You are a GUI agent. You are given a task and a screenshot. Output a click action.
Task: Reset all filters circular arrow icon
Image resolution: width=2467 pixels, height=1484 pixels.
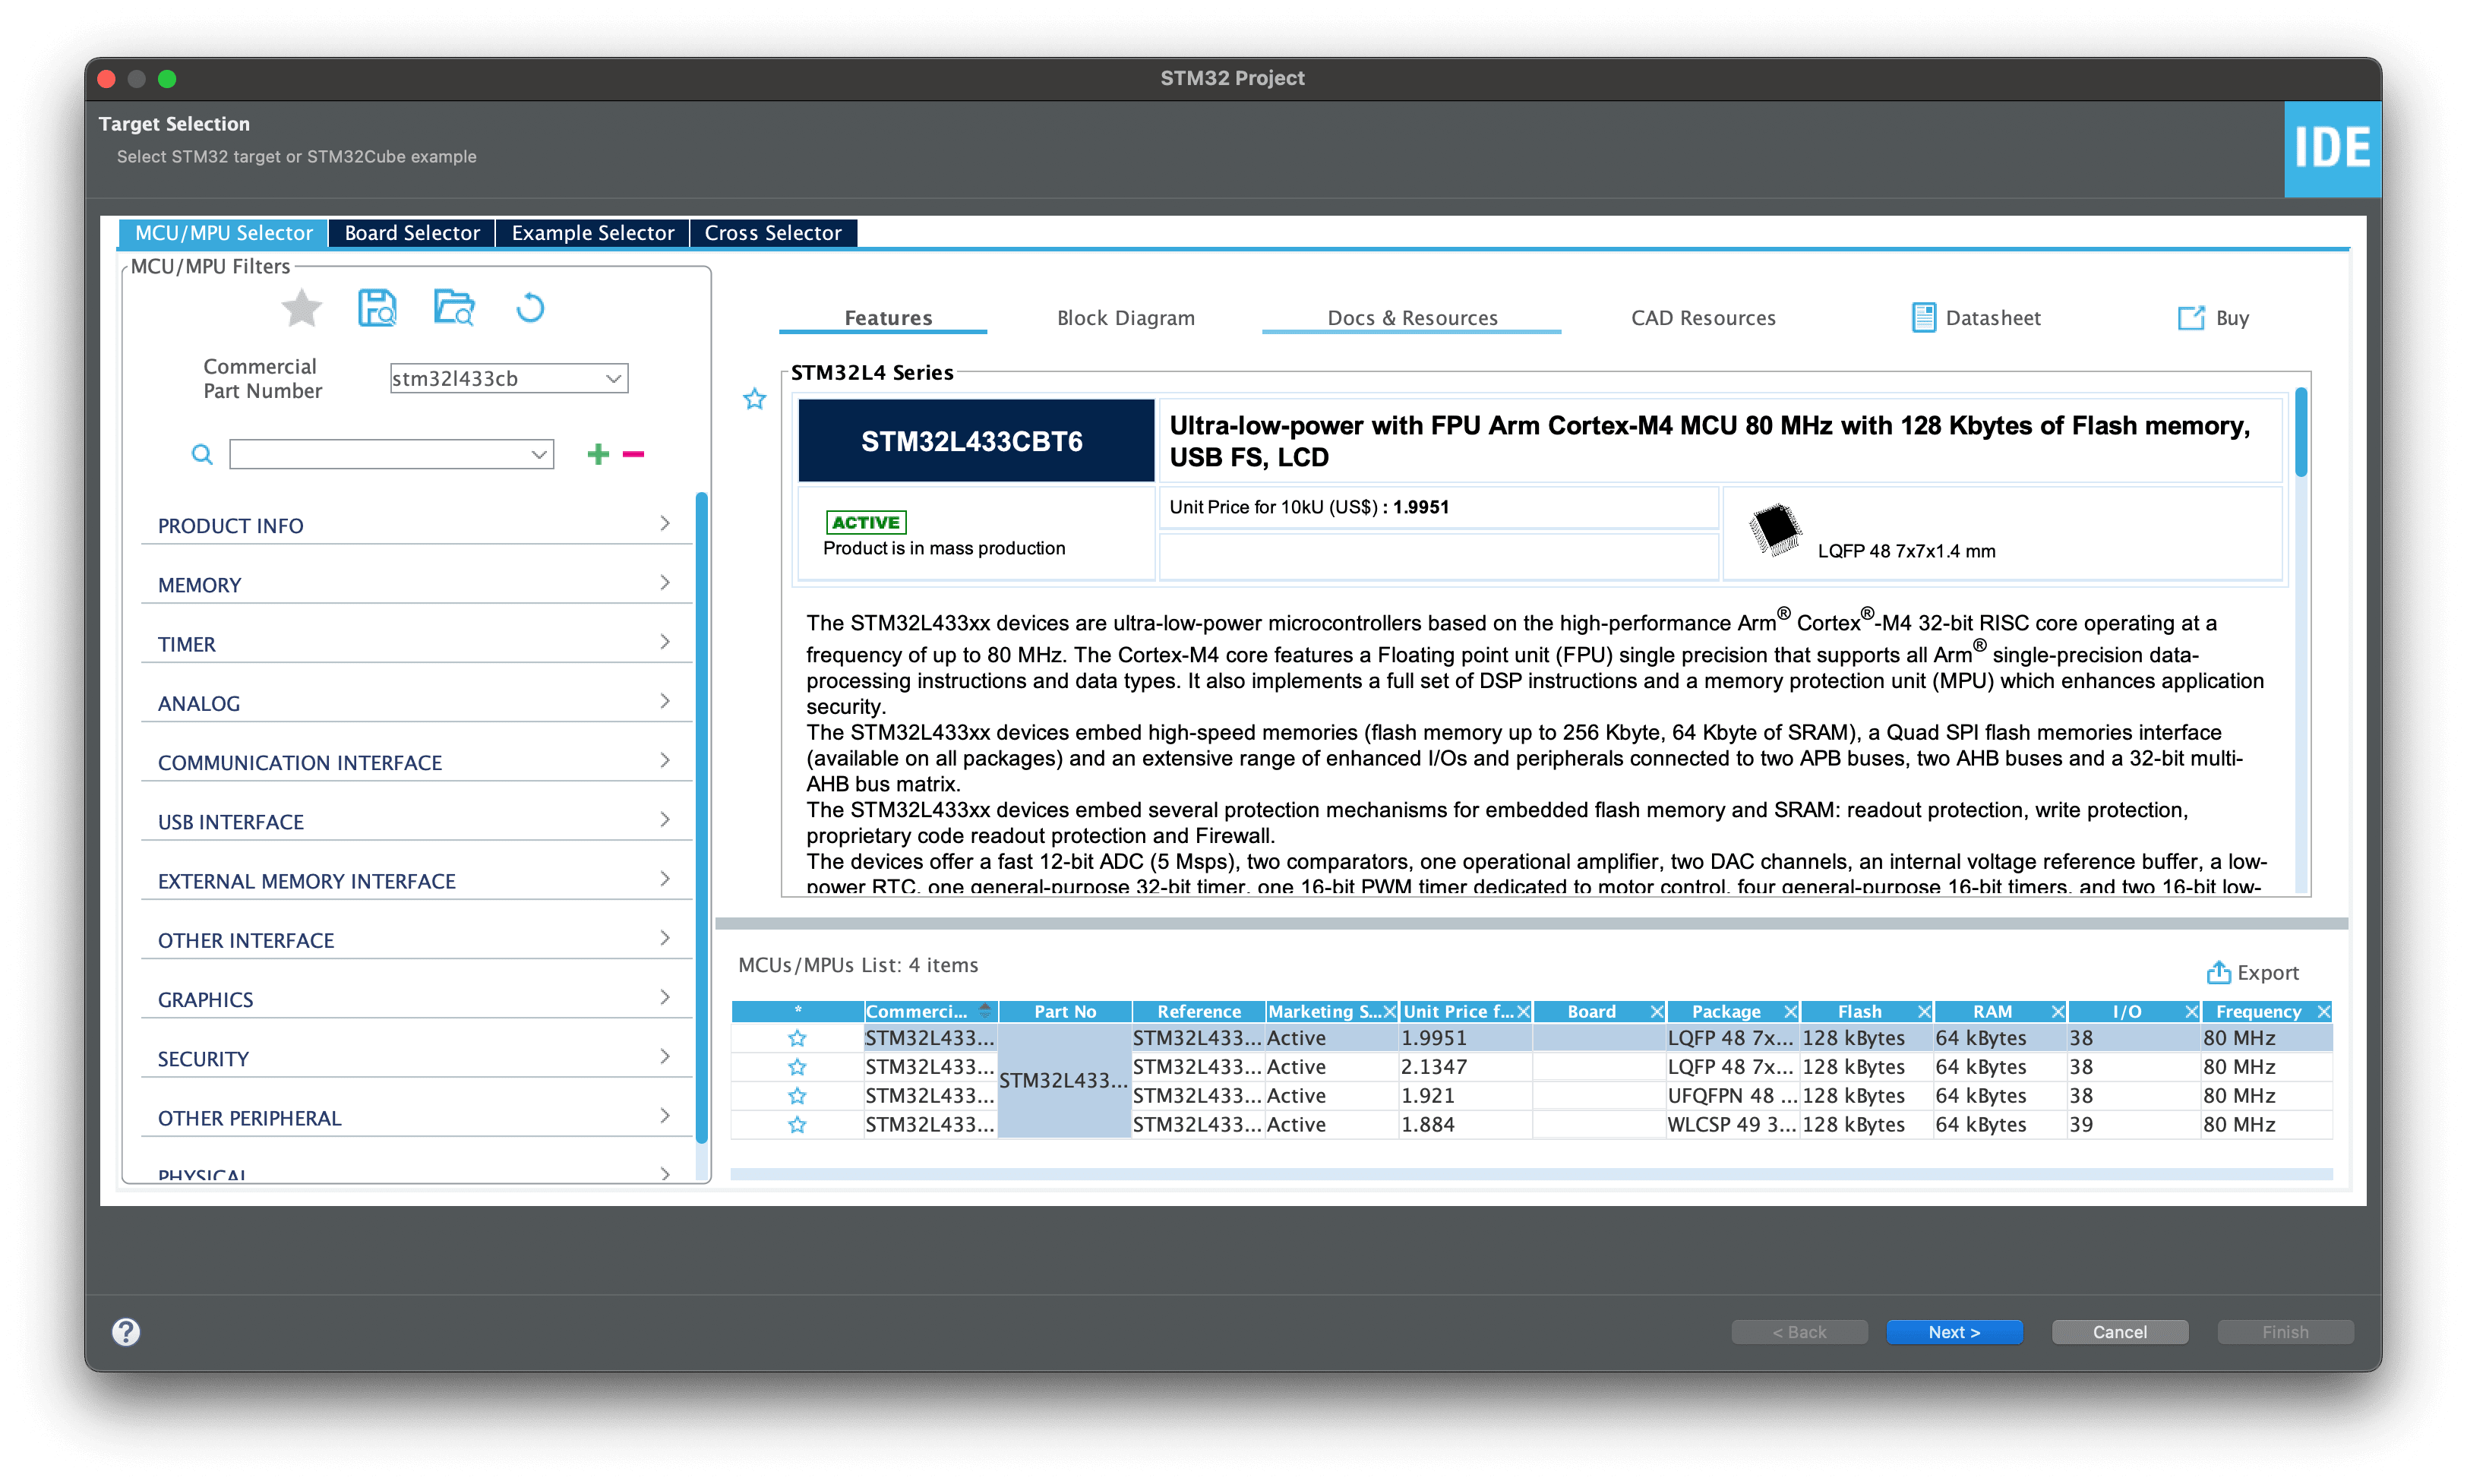(x=530, y=308)
